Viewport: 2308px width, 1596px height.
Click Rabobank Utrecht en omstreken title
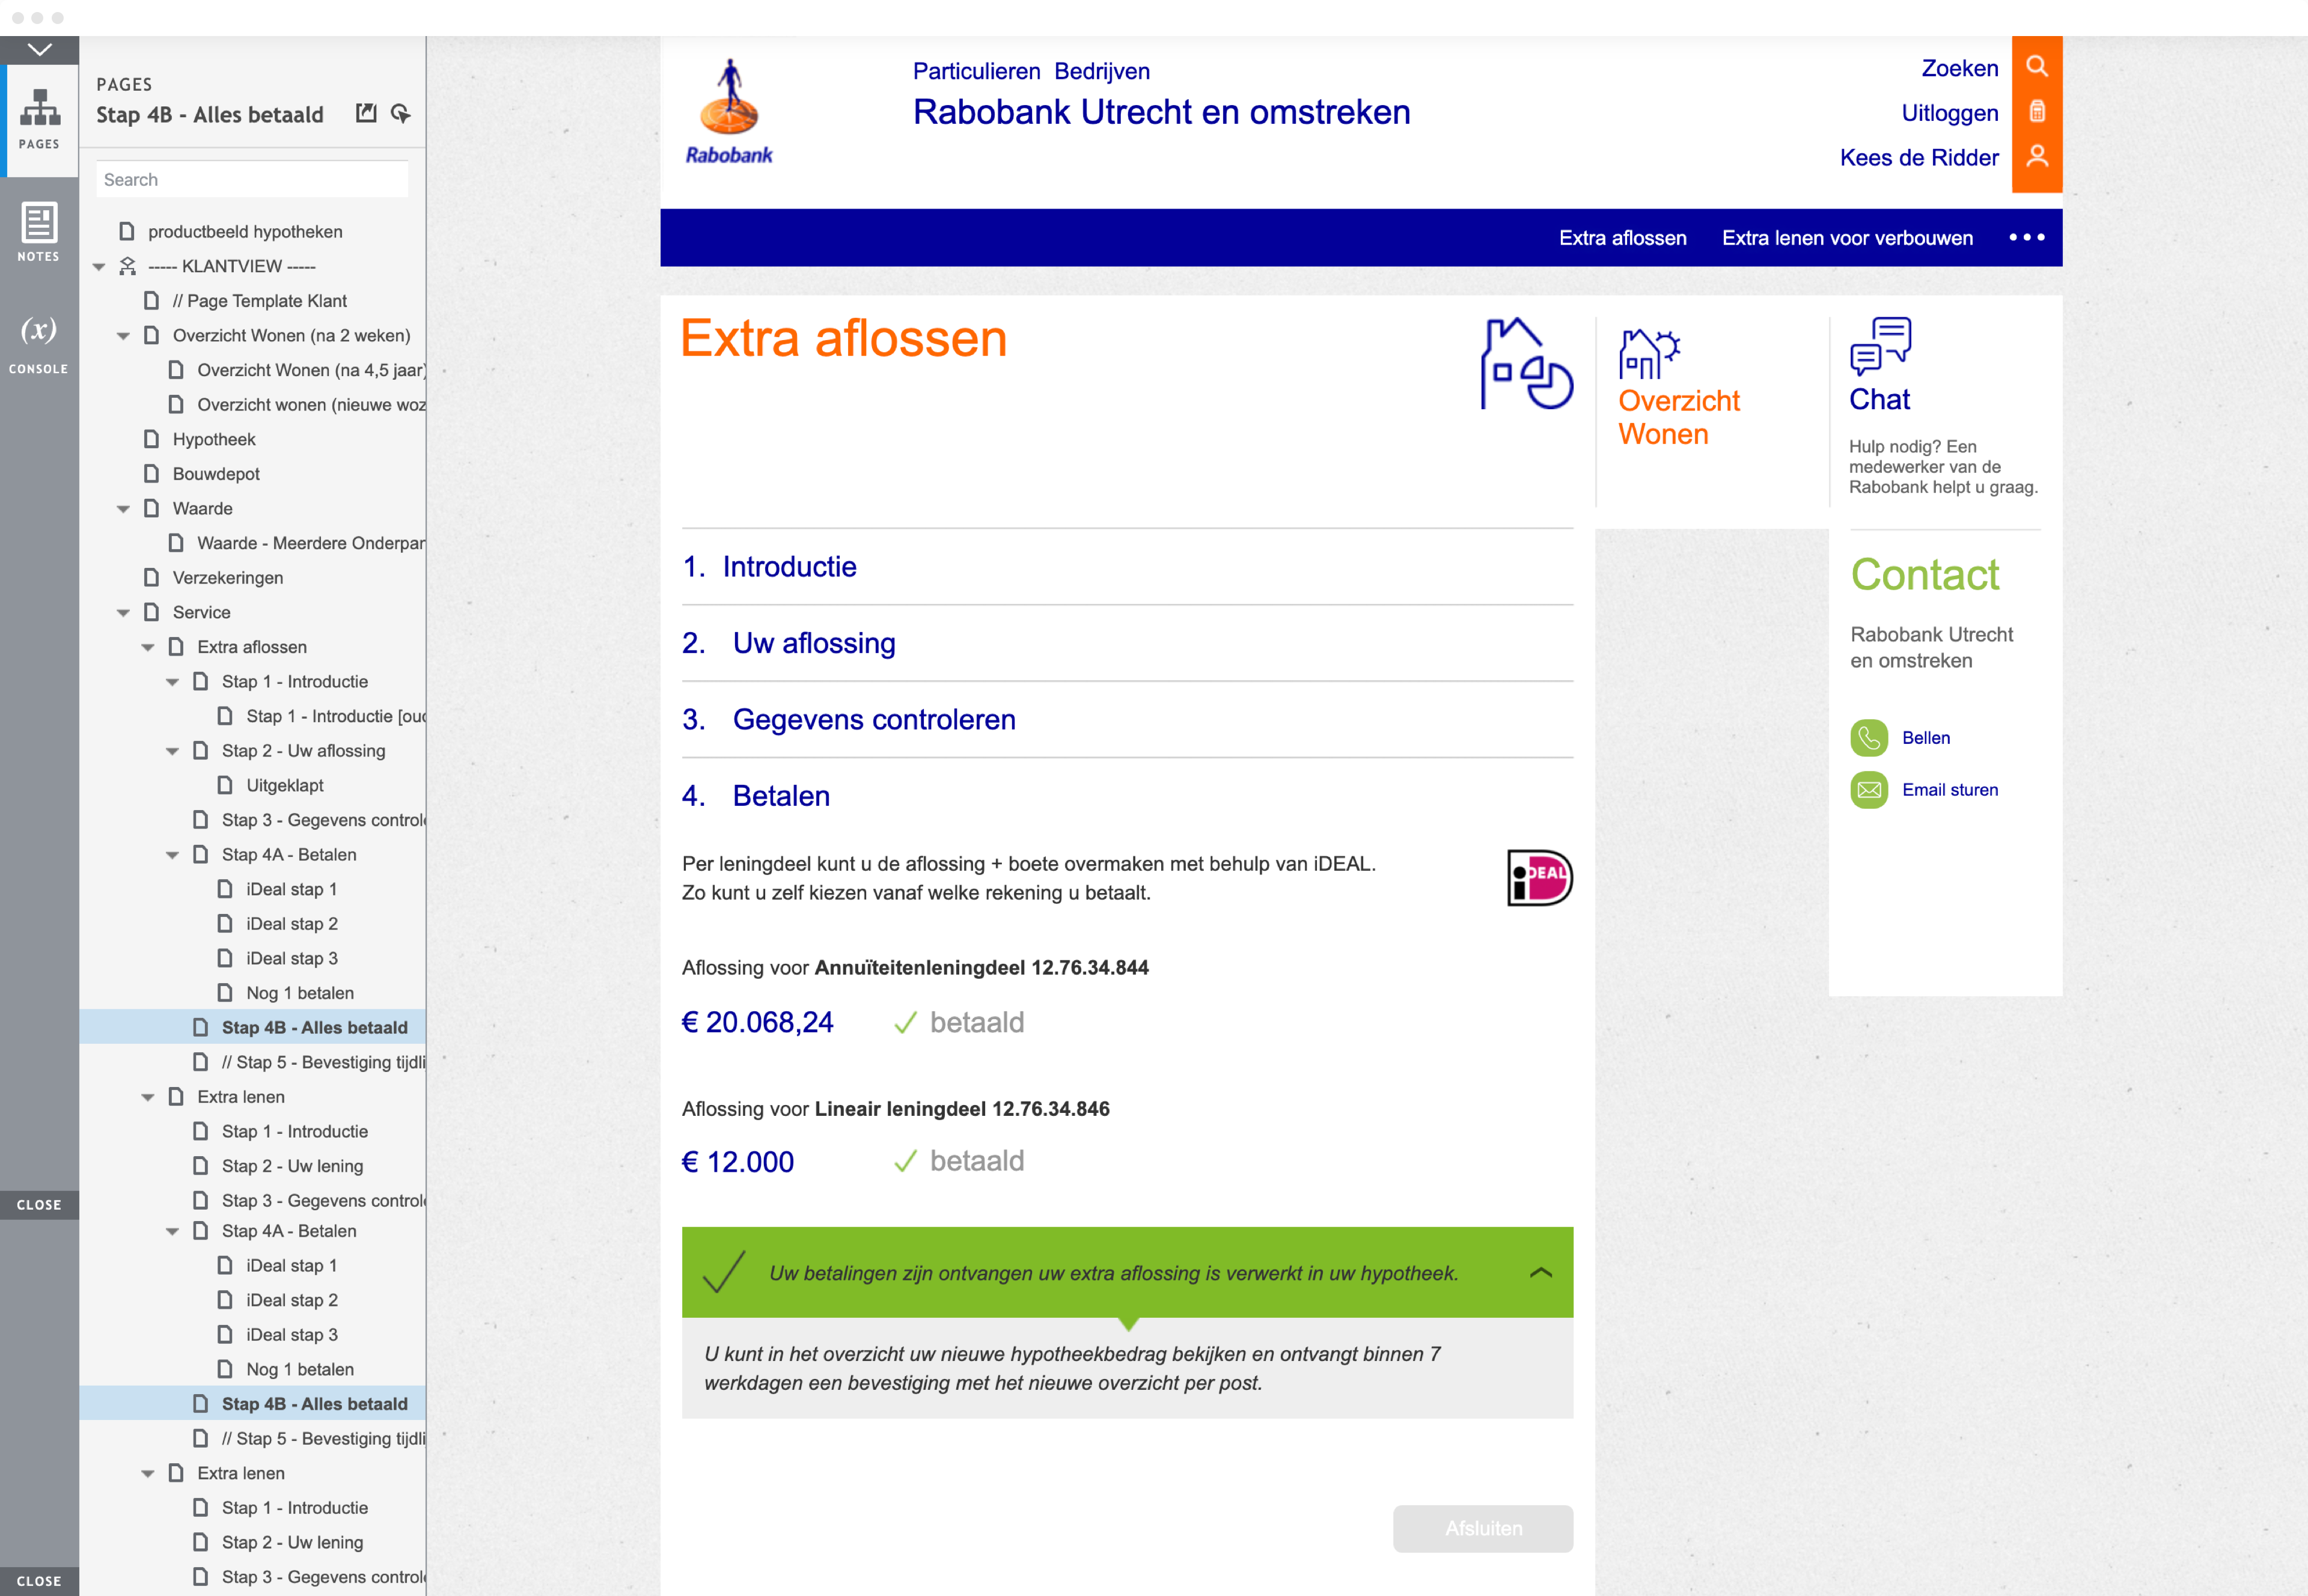tap(1161, 112)
